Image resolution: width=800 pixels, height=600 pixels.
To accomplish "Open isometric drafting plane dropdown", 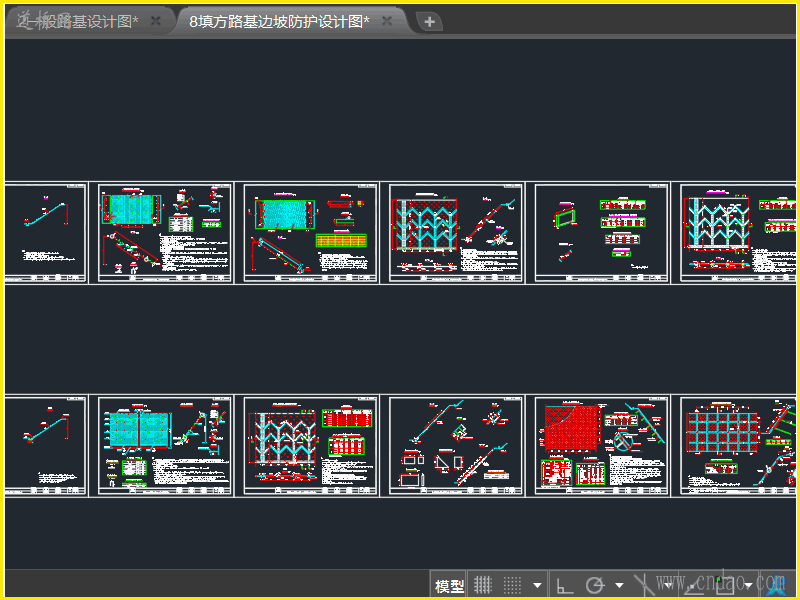I will tap(668, 586).
